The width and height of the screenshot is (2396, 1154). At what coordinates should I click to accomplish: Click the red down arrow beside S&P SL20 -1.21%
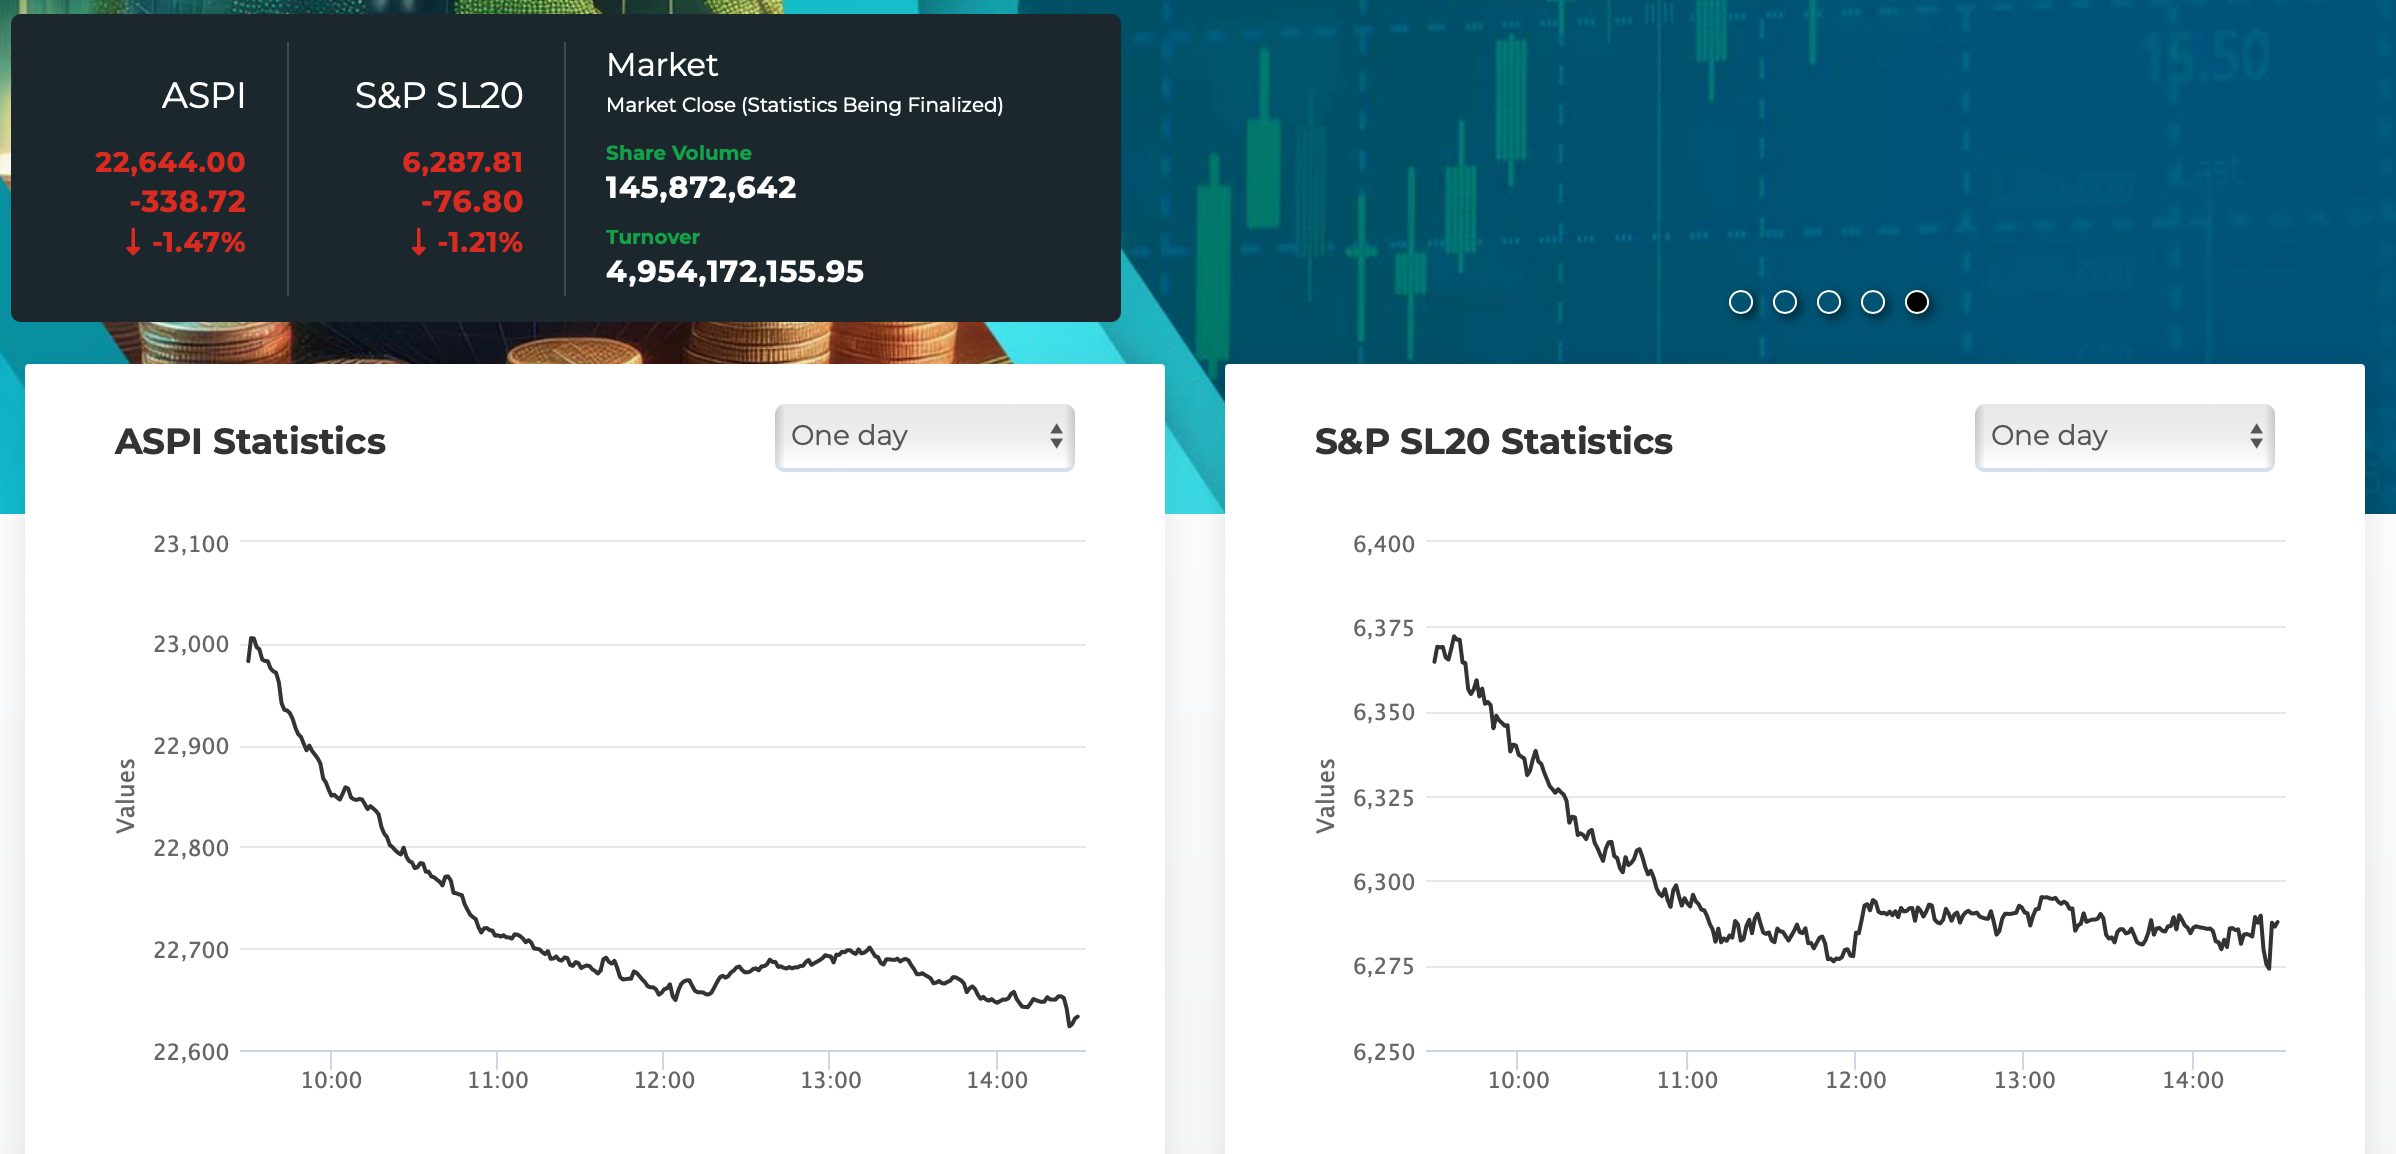(x=419, y=242)
